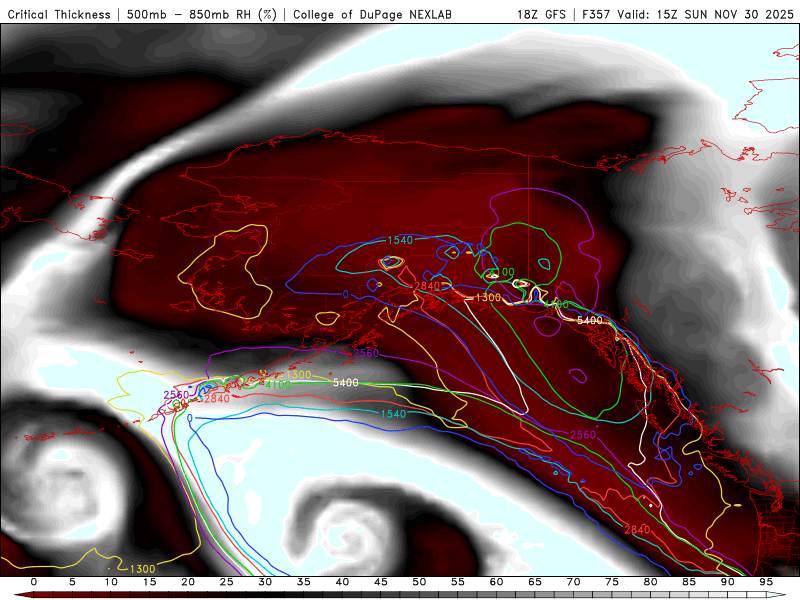
Task: Click the yellow 1300 label beside the red 2840 label
Action: pos(488,297)
